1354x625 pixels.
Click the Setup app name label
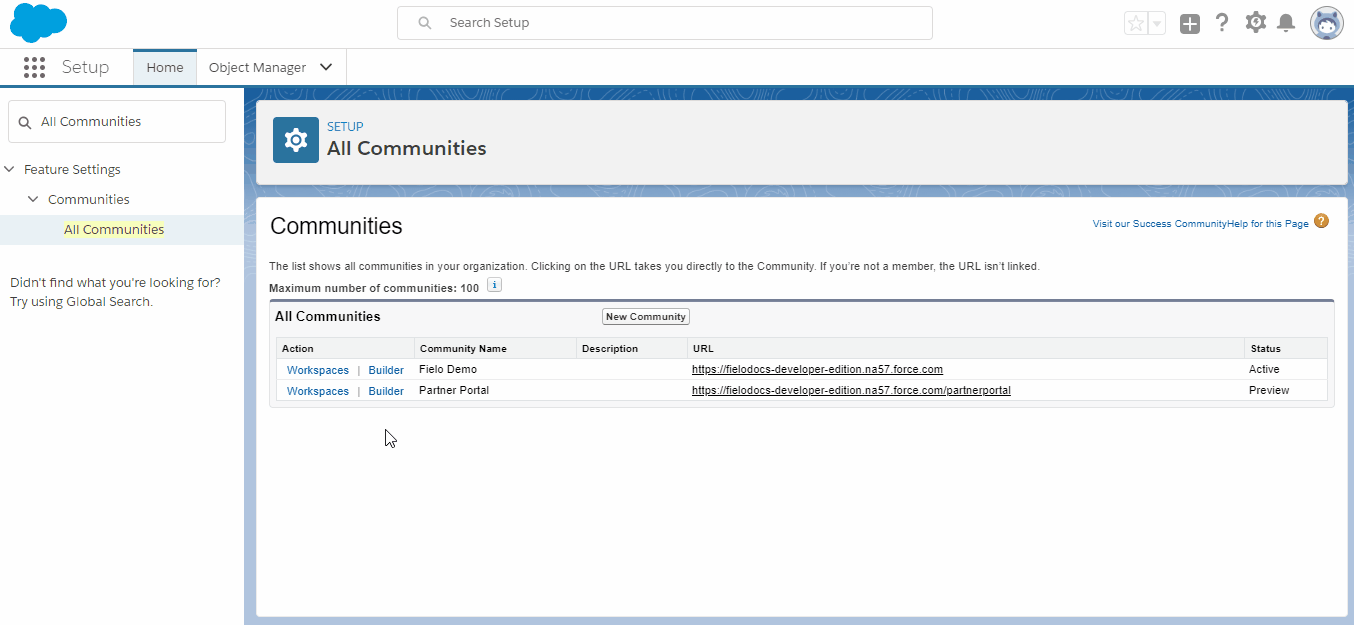tap(85, 67)
